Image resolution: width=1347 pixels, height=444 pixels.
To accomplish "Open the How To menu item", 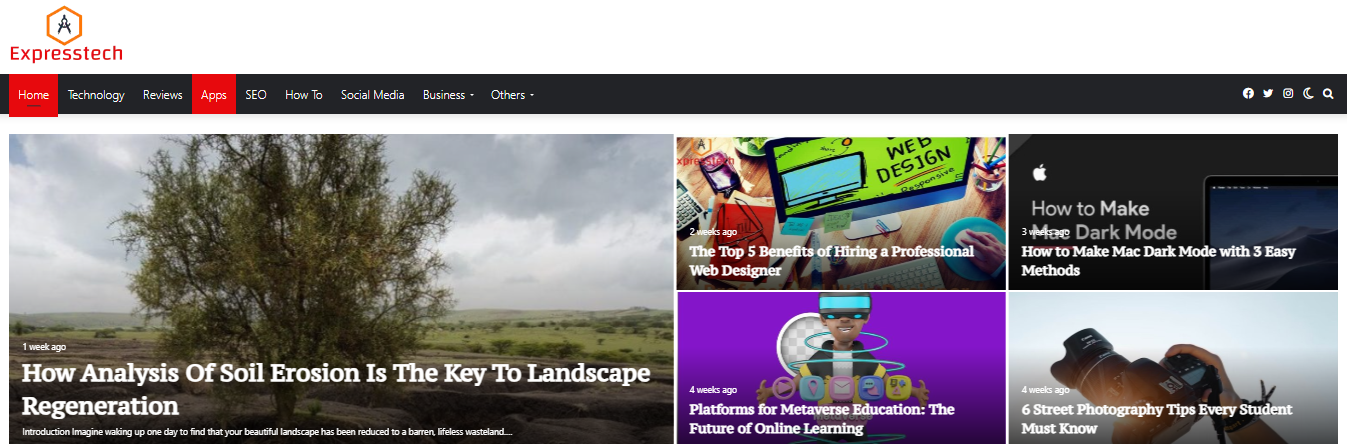I will tap(304, 95).
